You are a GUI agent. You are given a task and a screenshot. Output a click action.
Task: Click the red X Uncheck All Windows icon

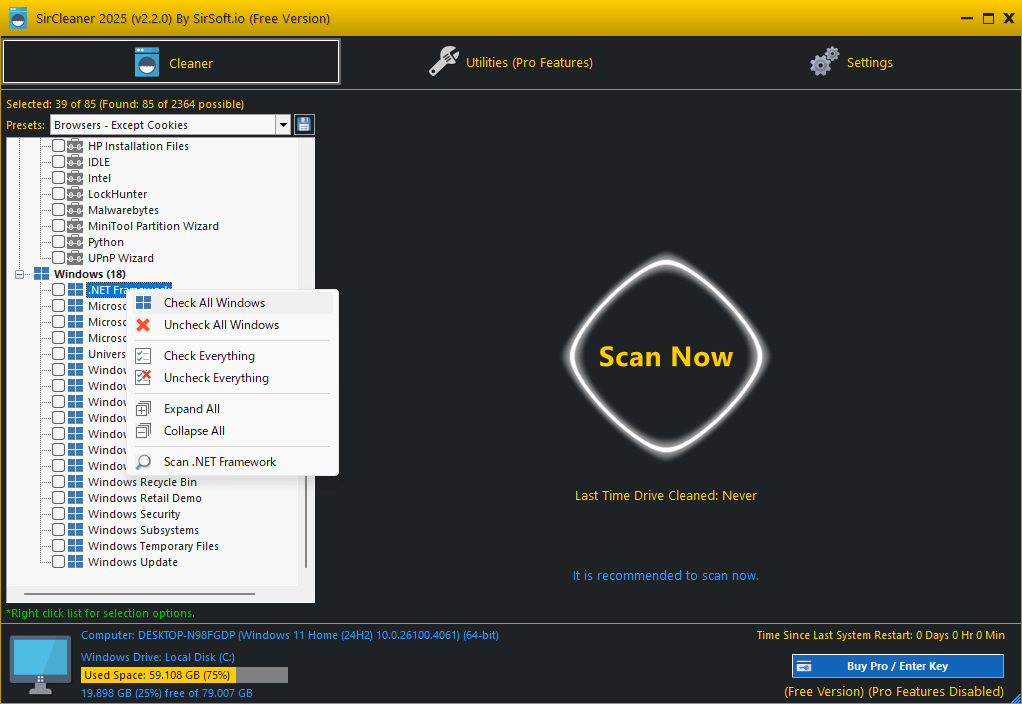(143, 325)
